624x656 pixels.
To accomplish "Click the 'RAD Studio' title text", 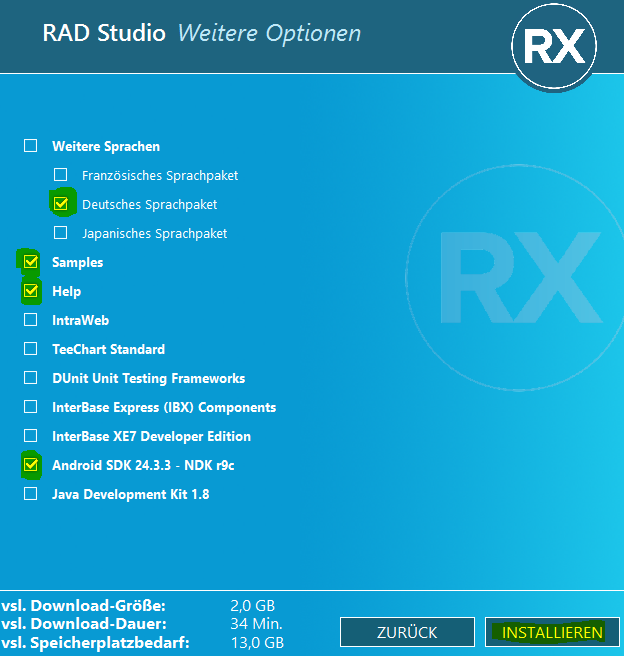I will click(104, 33).
